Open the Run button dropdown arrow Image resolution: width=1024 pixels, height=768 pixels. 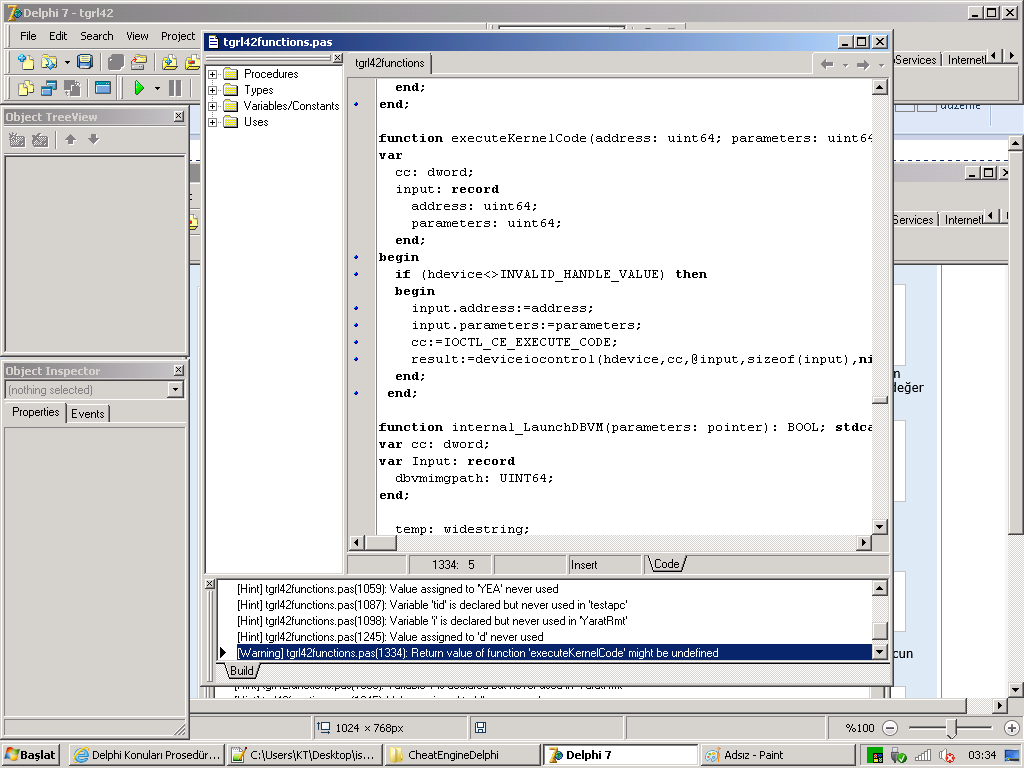tap(157, 88)
